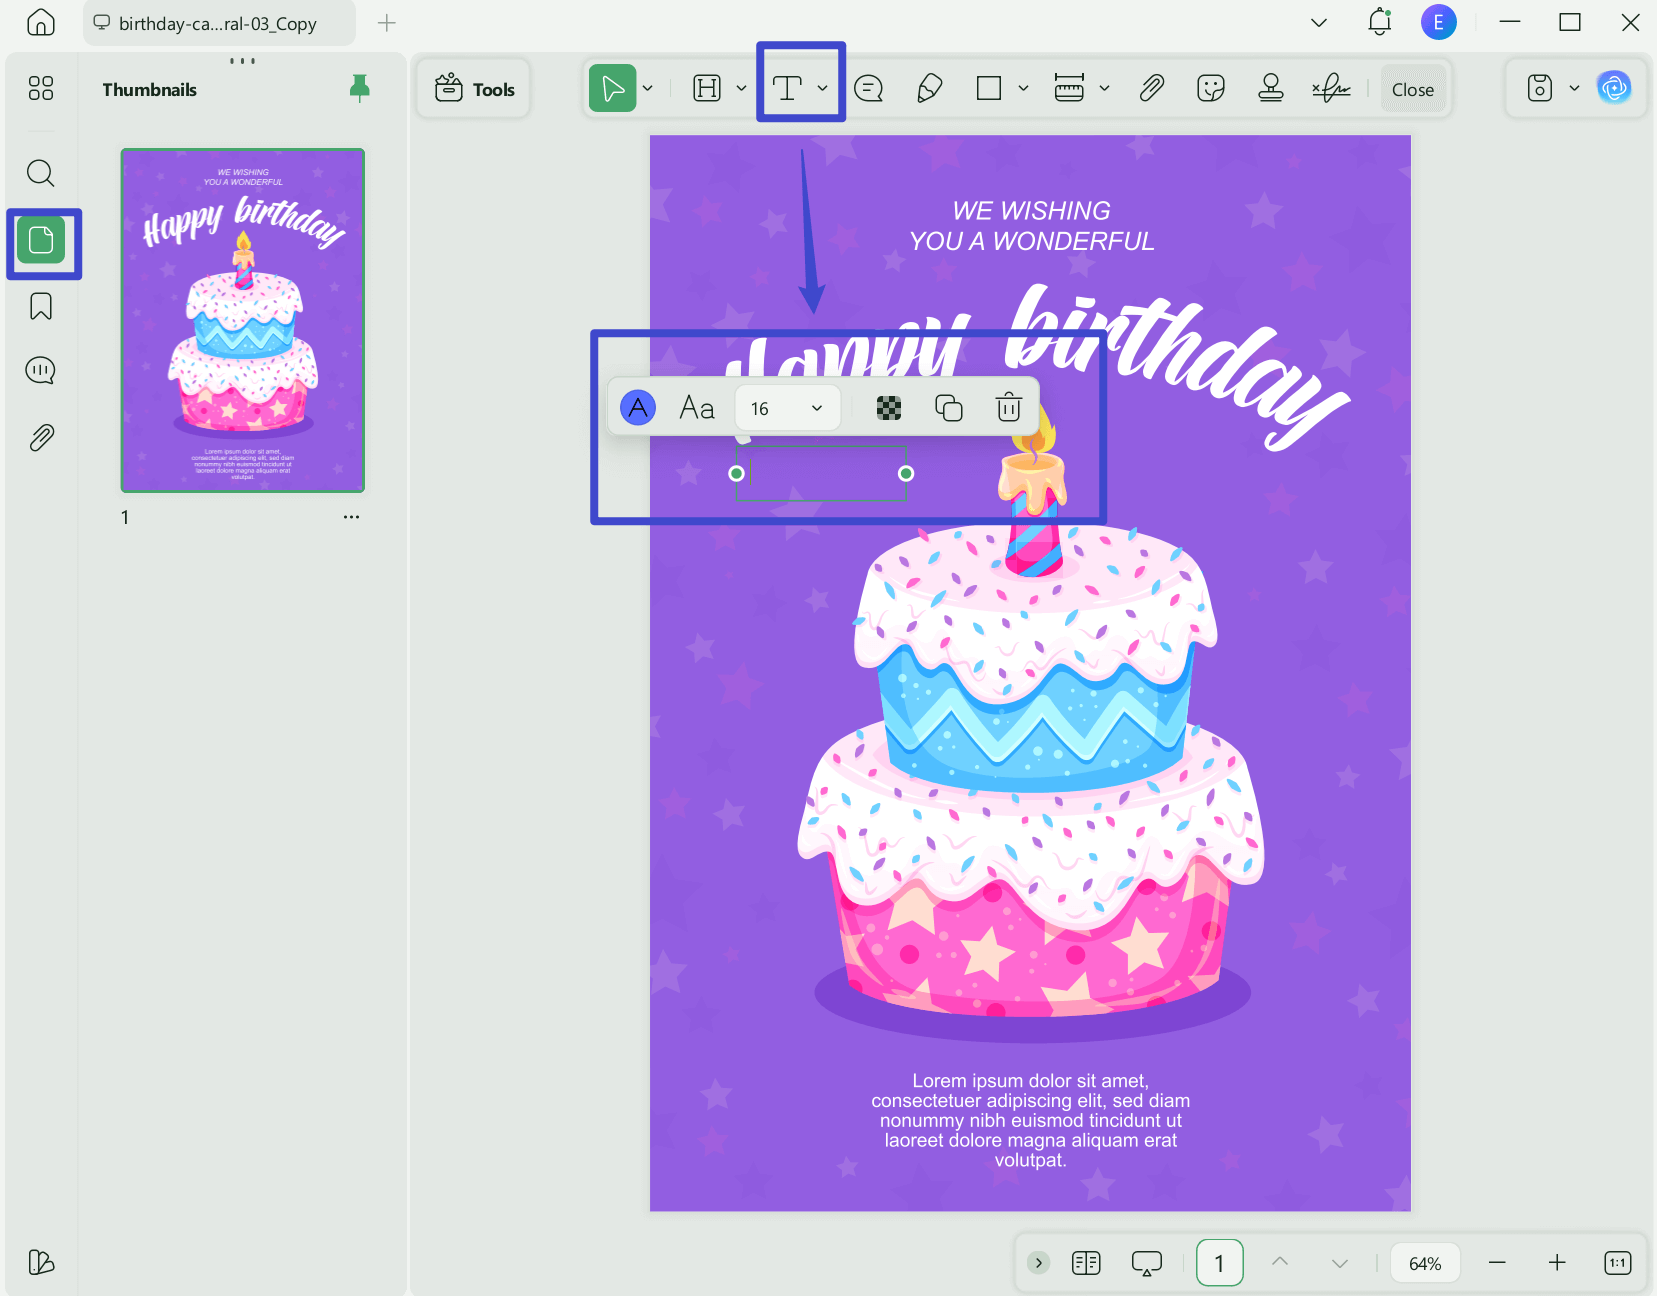Select the Text comment tool

(788, 89)
